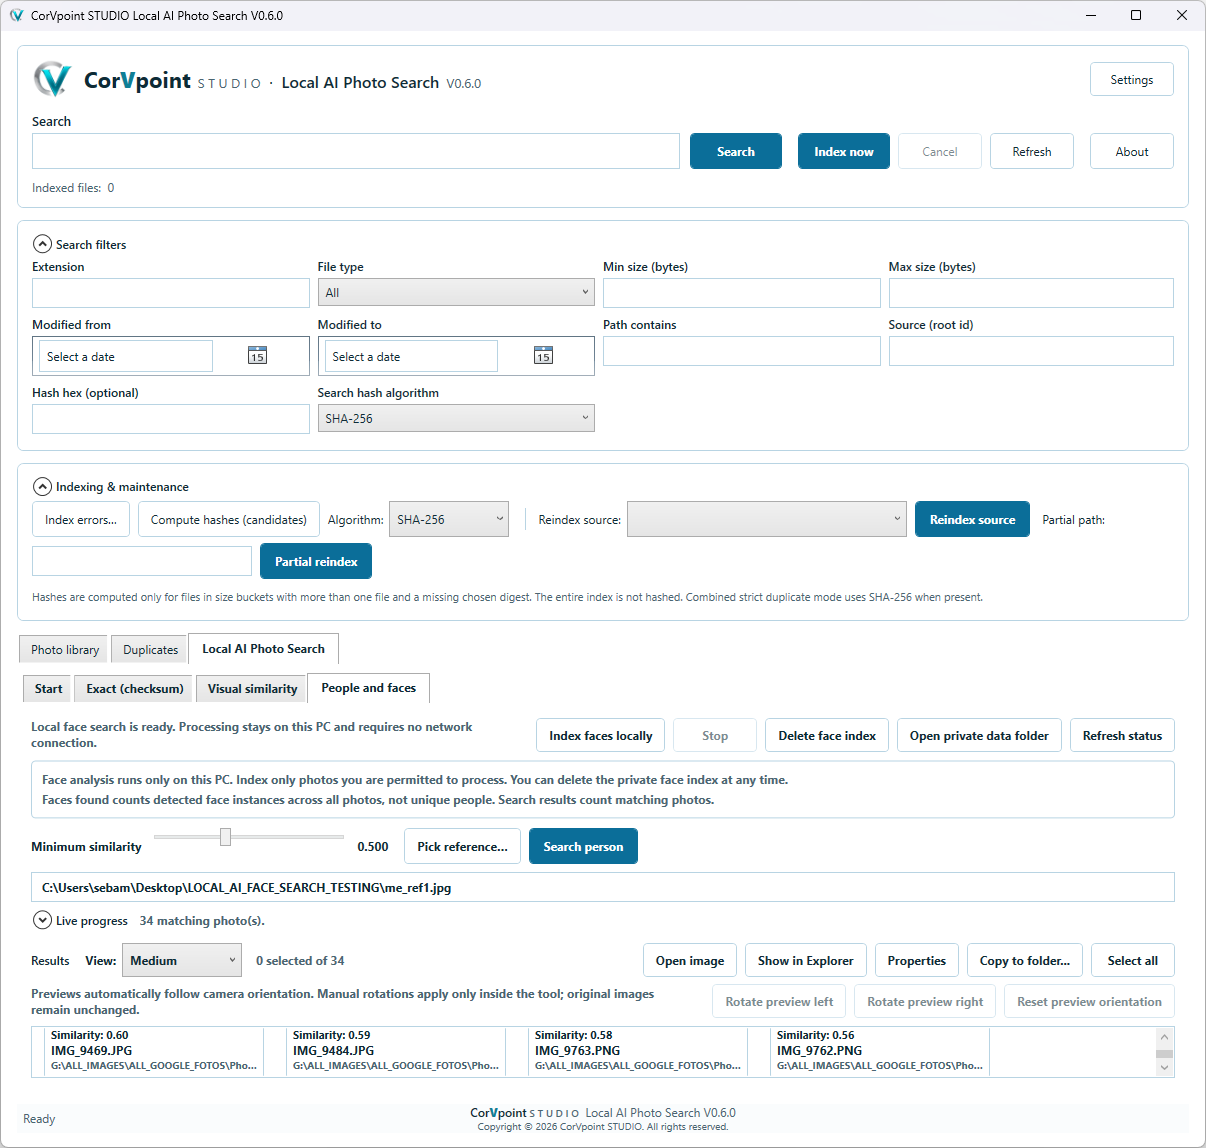Click the Minimum similarity slider handle
Viewport: 1206px width, 1148px height.
(225, 837)
